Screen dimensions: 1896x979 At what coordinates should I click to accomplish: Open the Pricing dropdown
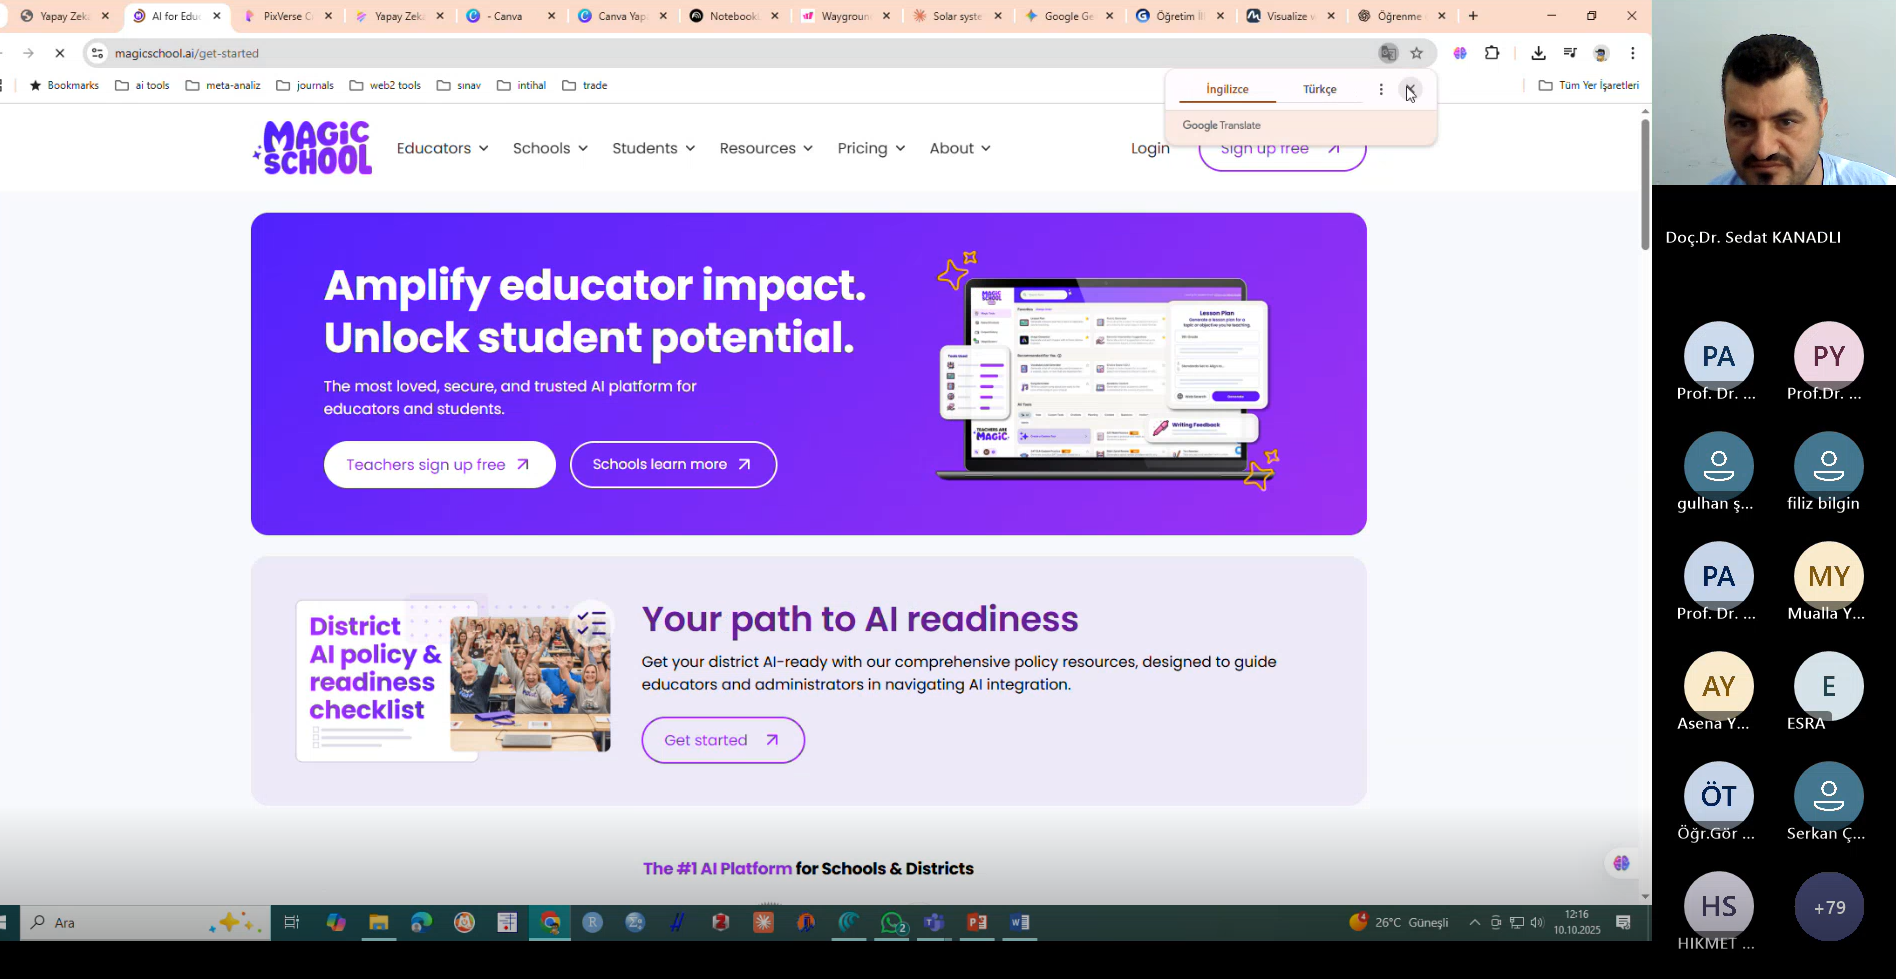[871, 148]
